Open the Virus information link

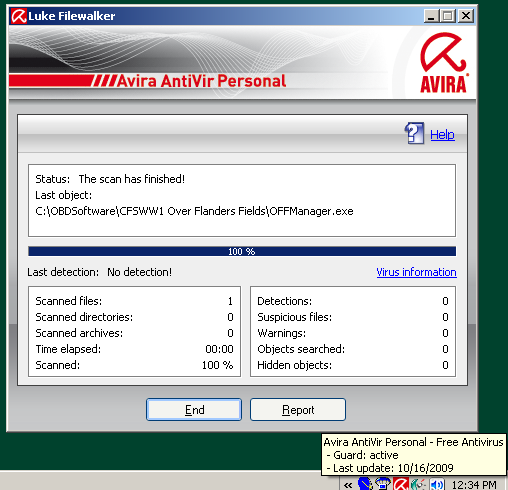click(x=416, y=272)
